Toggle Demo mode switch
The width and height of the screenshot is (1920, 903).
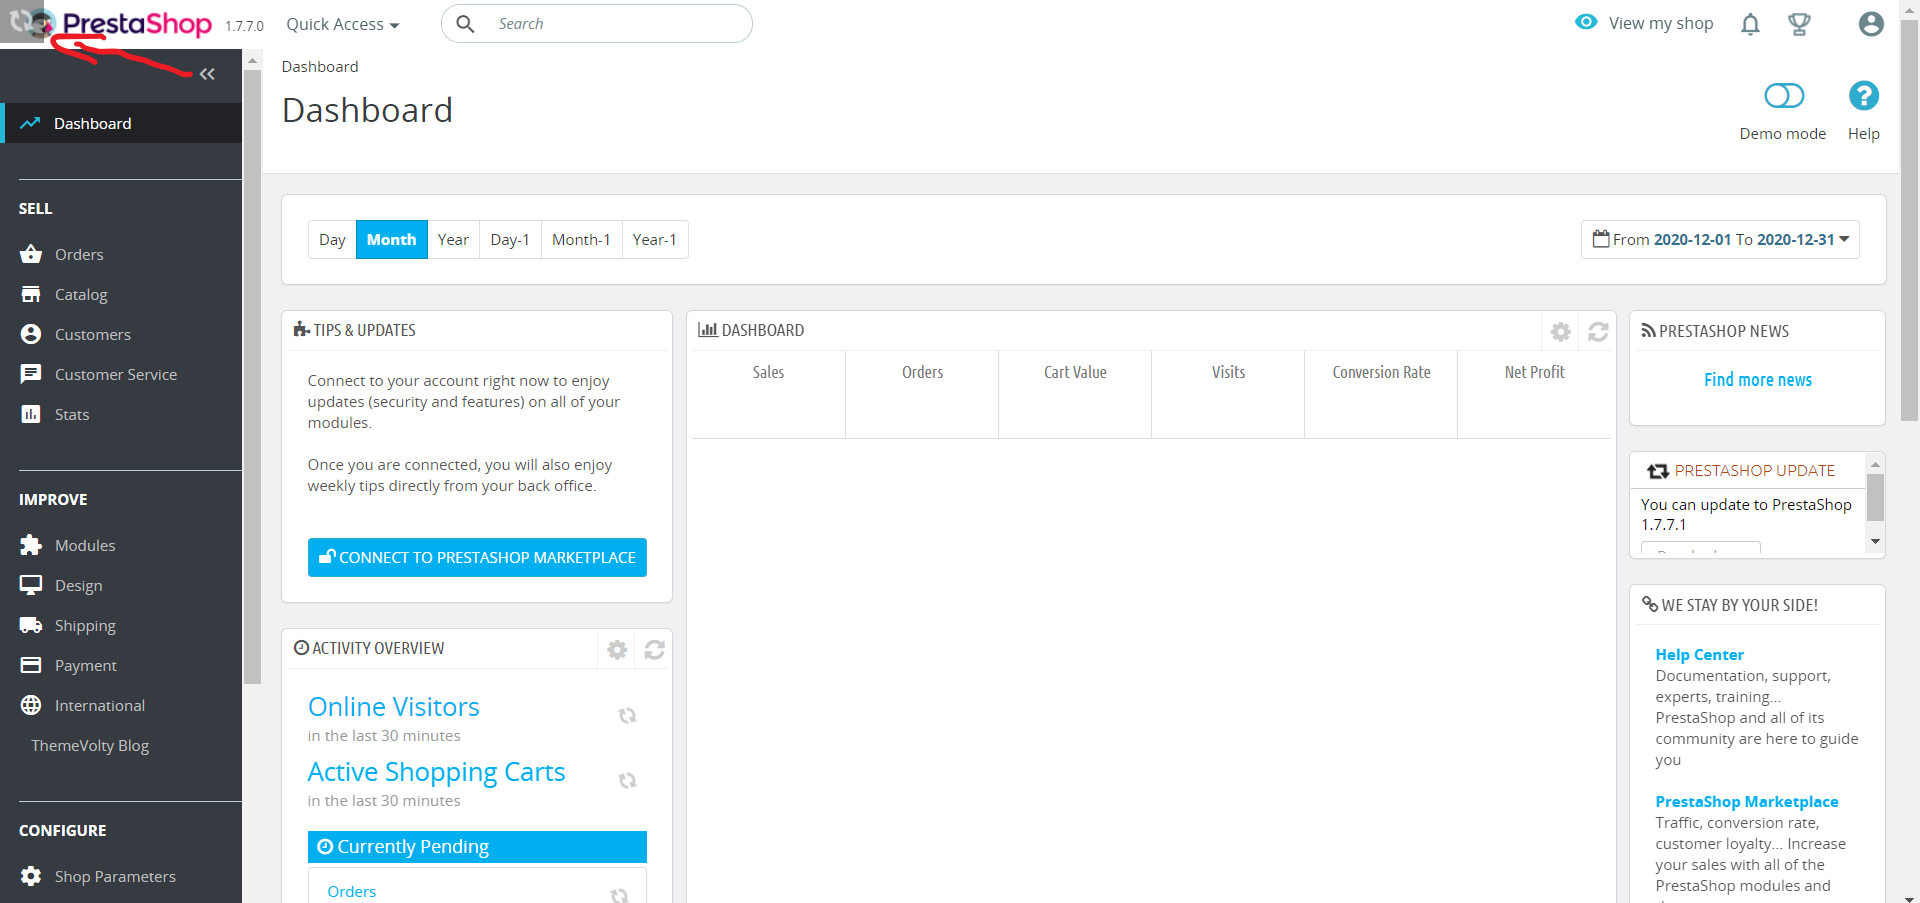click(1784, 96)
